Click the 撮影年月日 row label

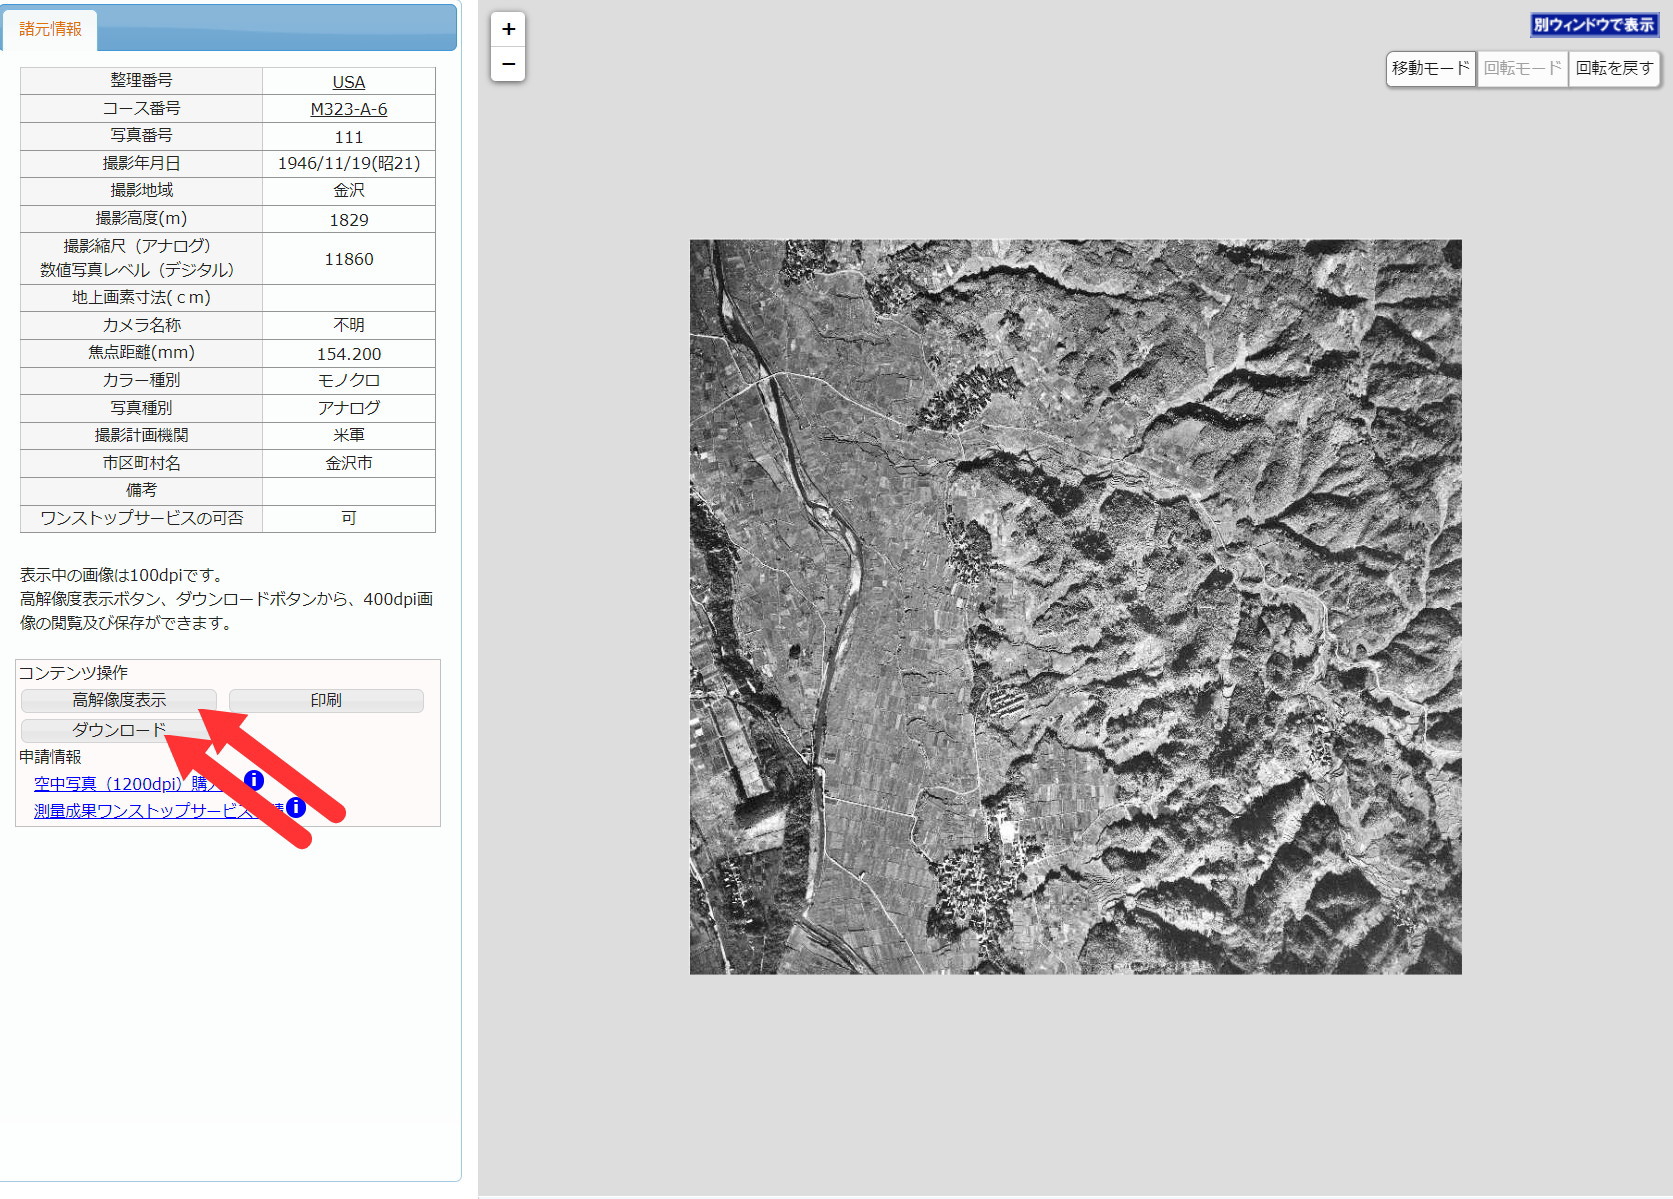pos(141,163)
